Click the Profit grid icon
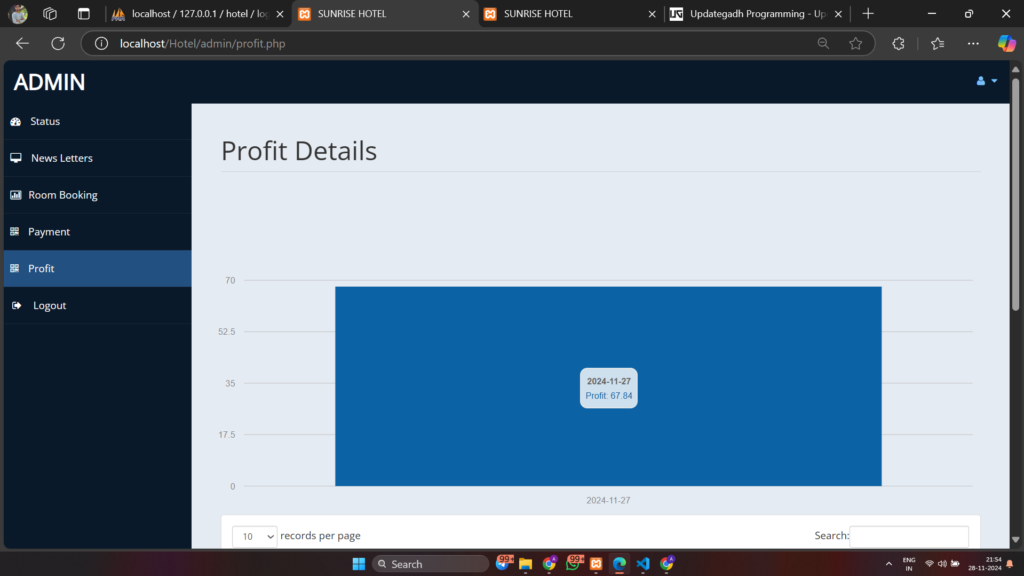 pos(14,268)
